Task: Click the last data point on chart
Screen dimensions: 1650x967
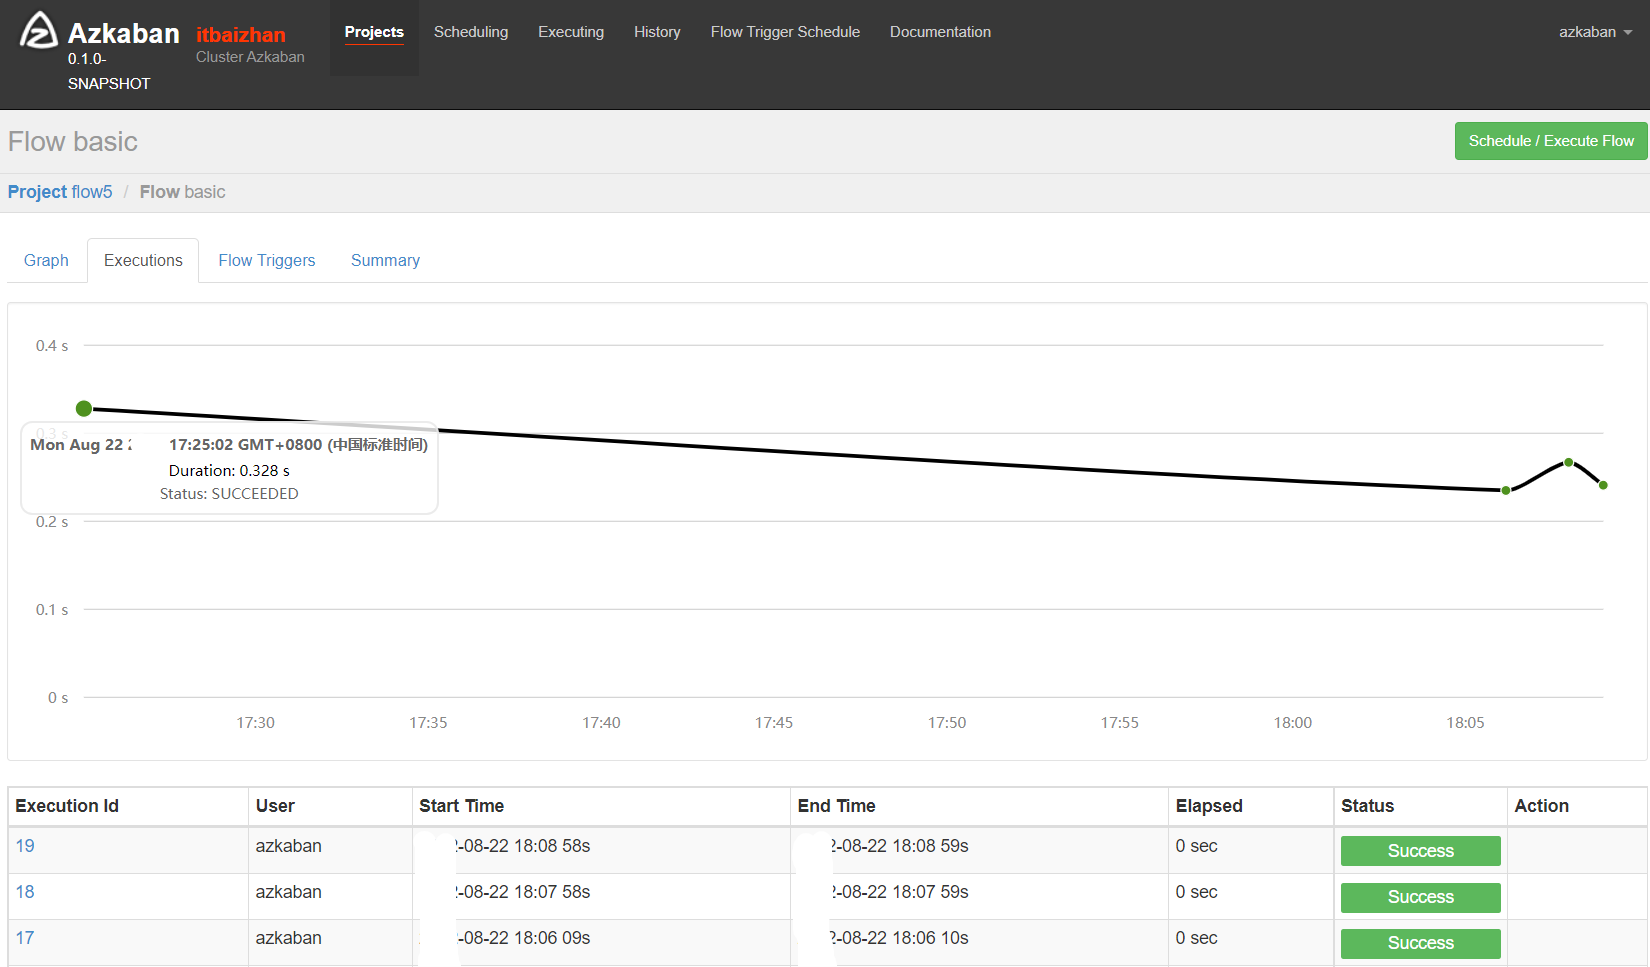Action: [1603, 485]
